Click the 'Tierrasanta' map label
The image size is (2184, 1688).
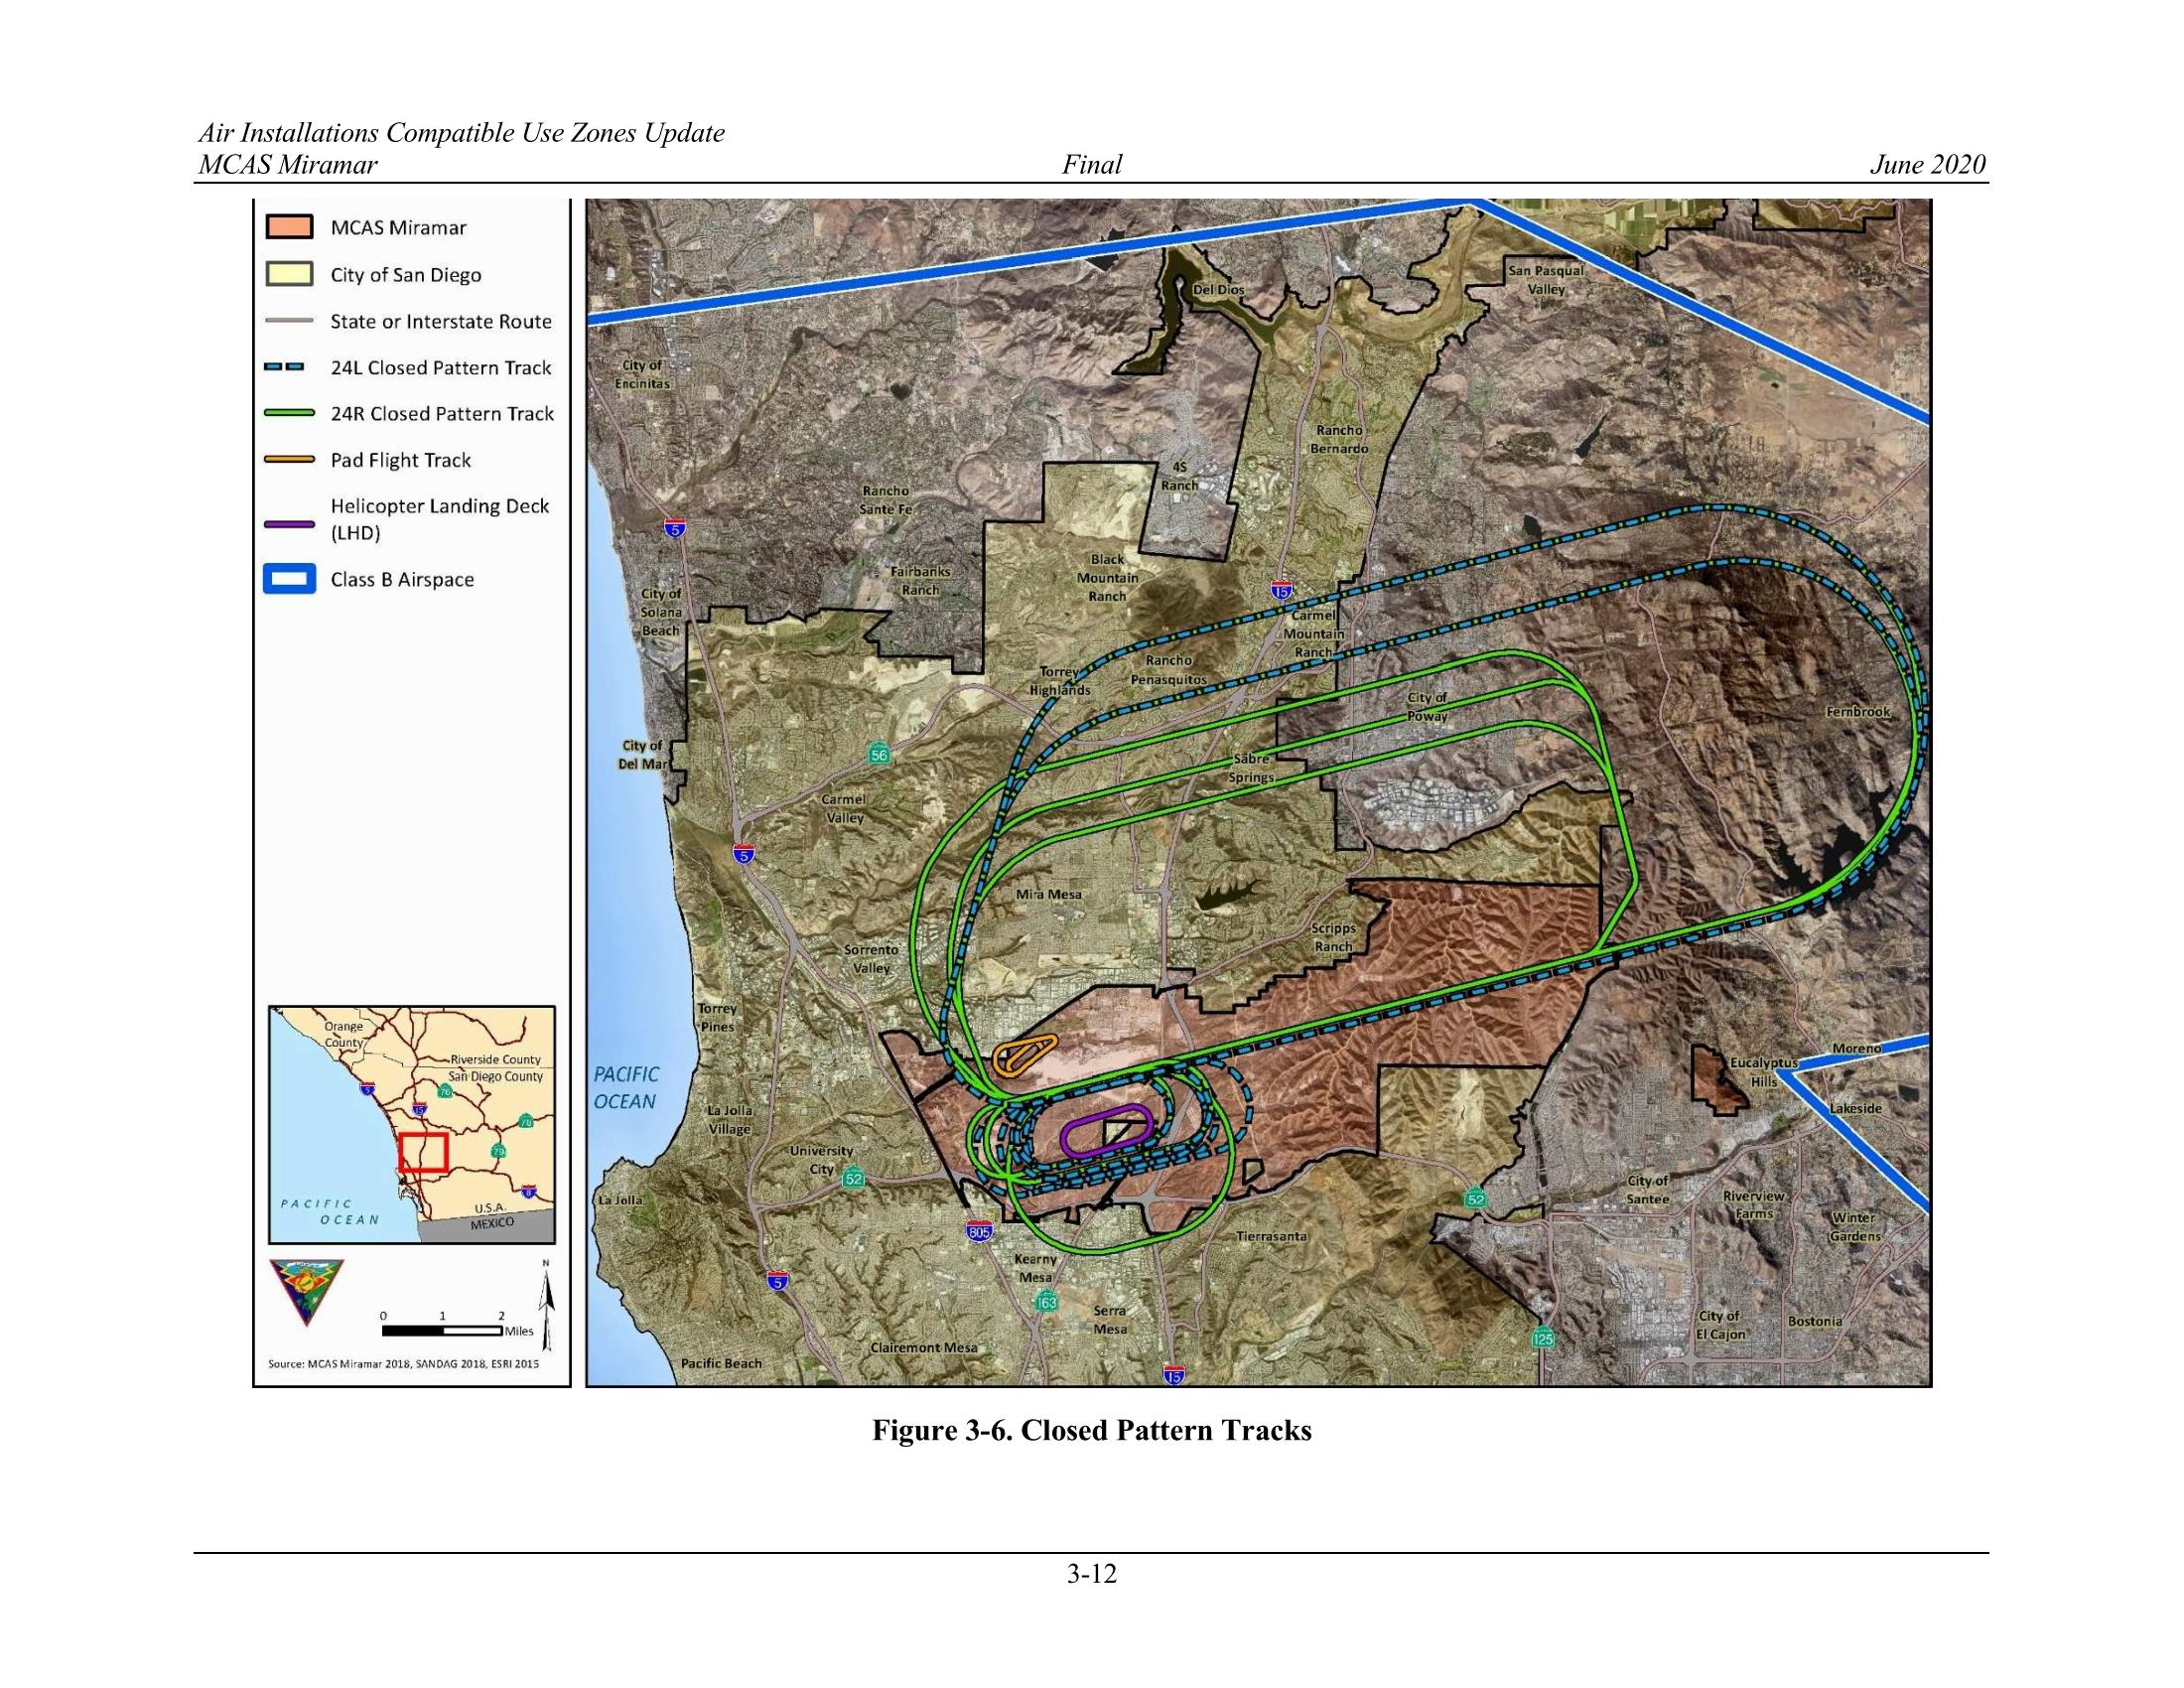1271,1236
